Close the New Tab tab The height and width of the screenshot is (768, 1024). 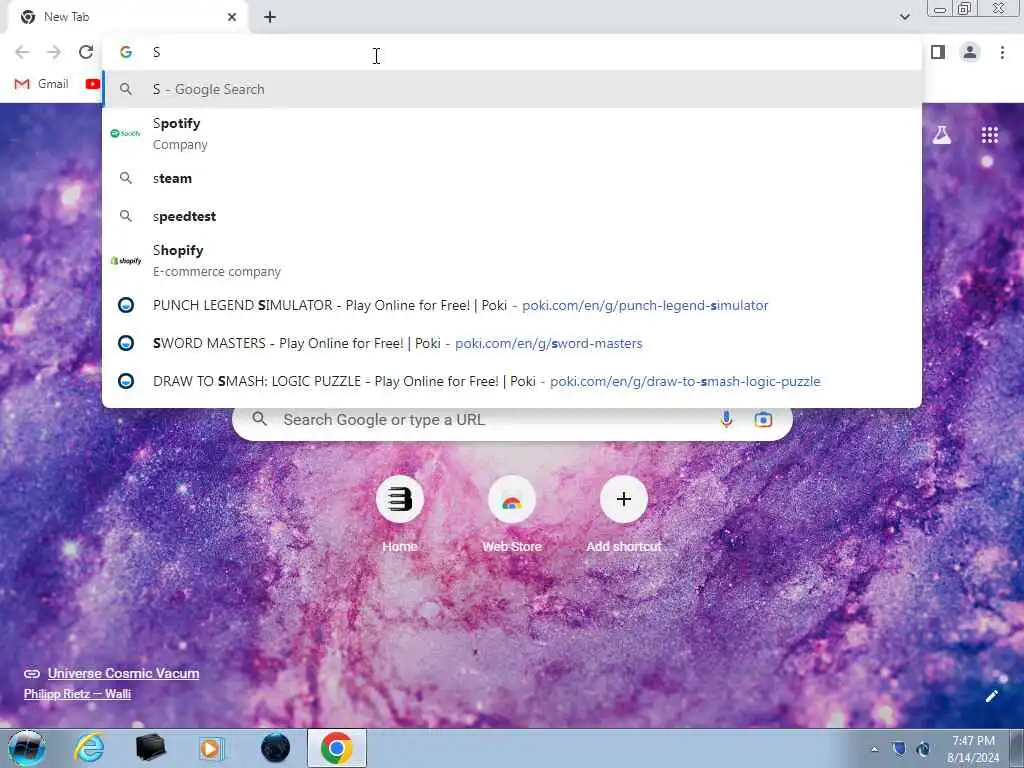(x=232, y=17)
